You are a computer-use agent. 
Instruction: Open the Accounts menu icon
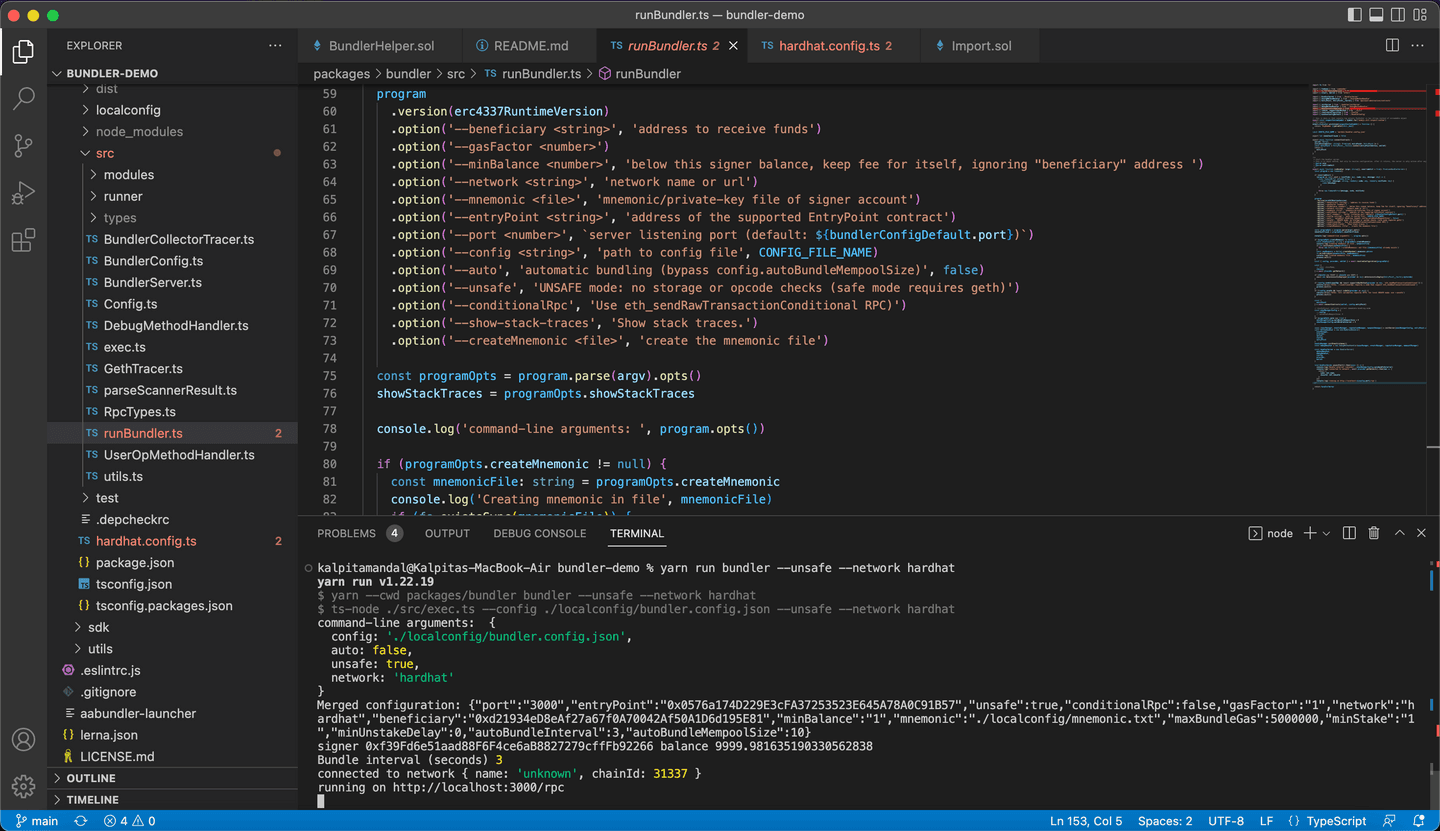pos(23,740)
